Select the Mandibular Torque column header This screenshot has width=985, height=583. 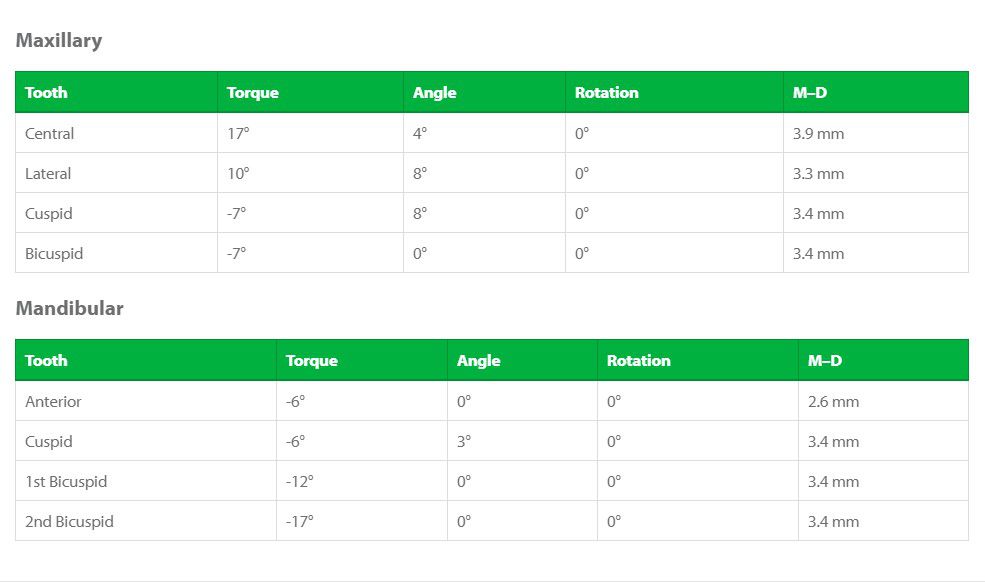coord(312,361)
